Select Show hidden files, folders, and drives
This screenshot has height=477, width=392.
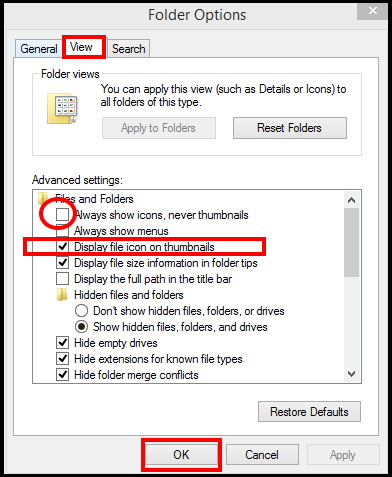tap(81, 327)
